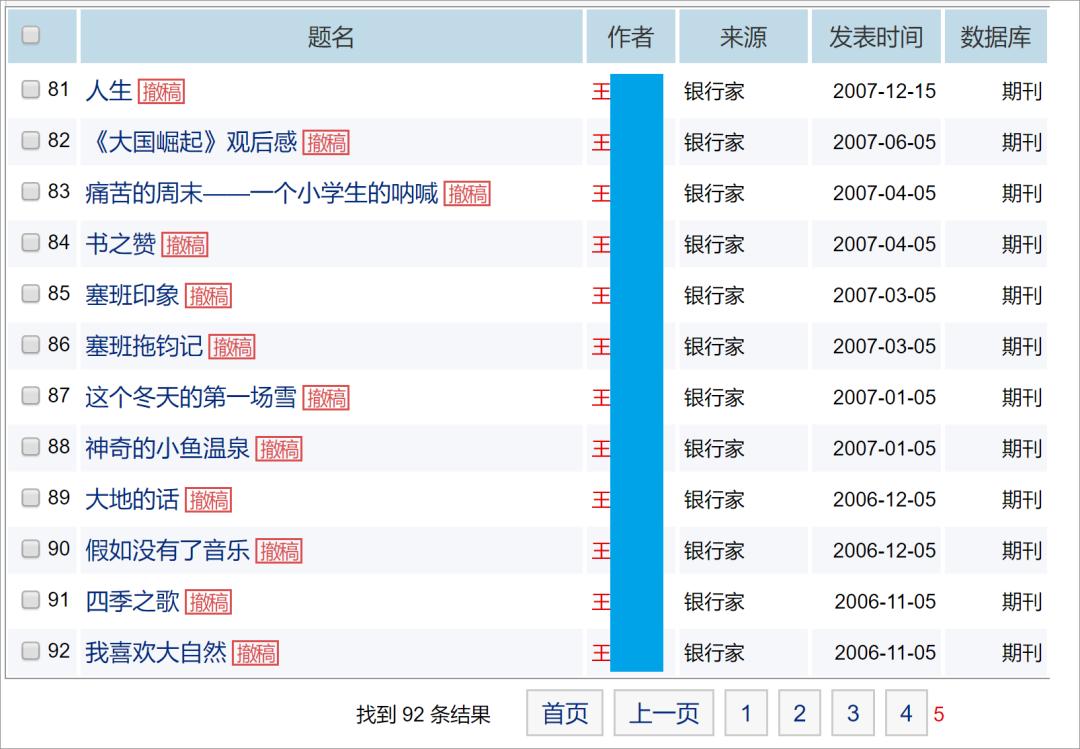The width and height of the screenshot is (1080, 749).
Task: Open article 《大国崛起》观后感
Action: [x=191, y=142]
